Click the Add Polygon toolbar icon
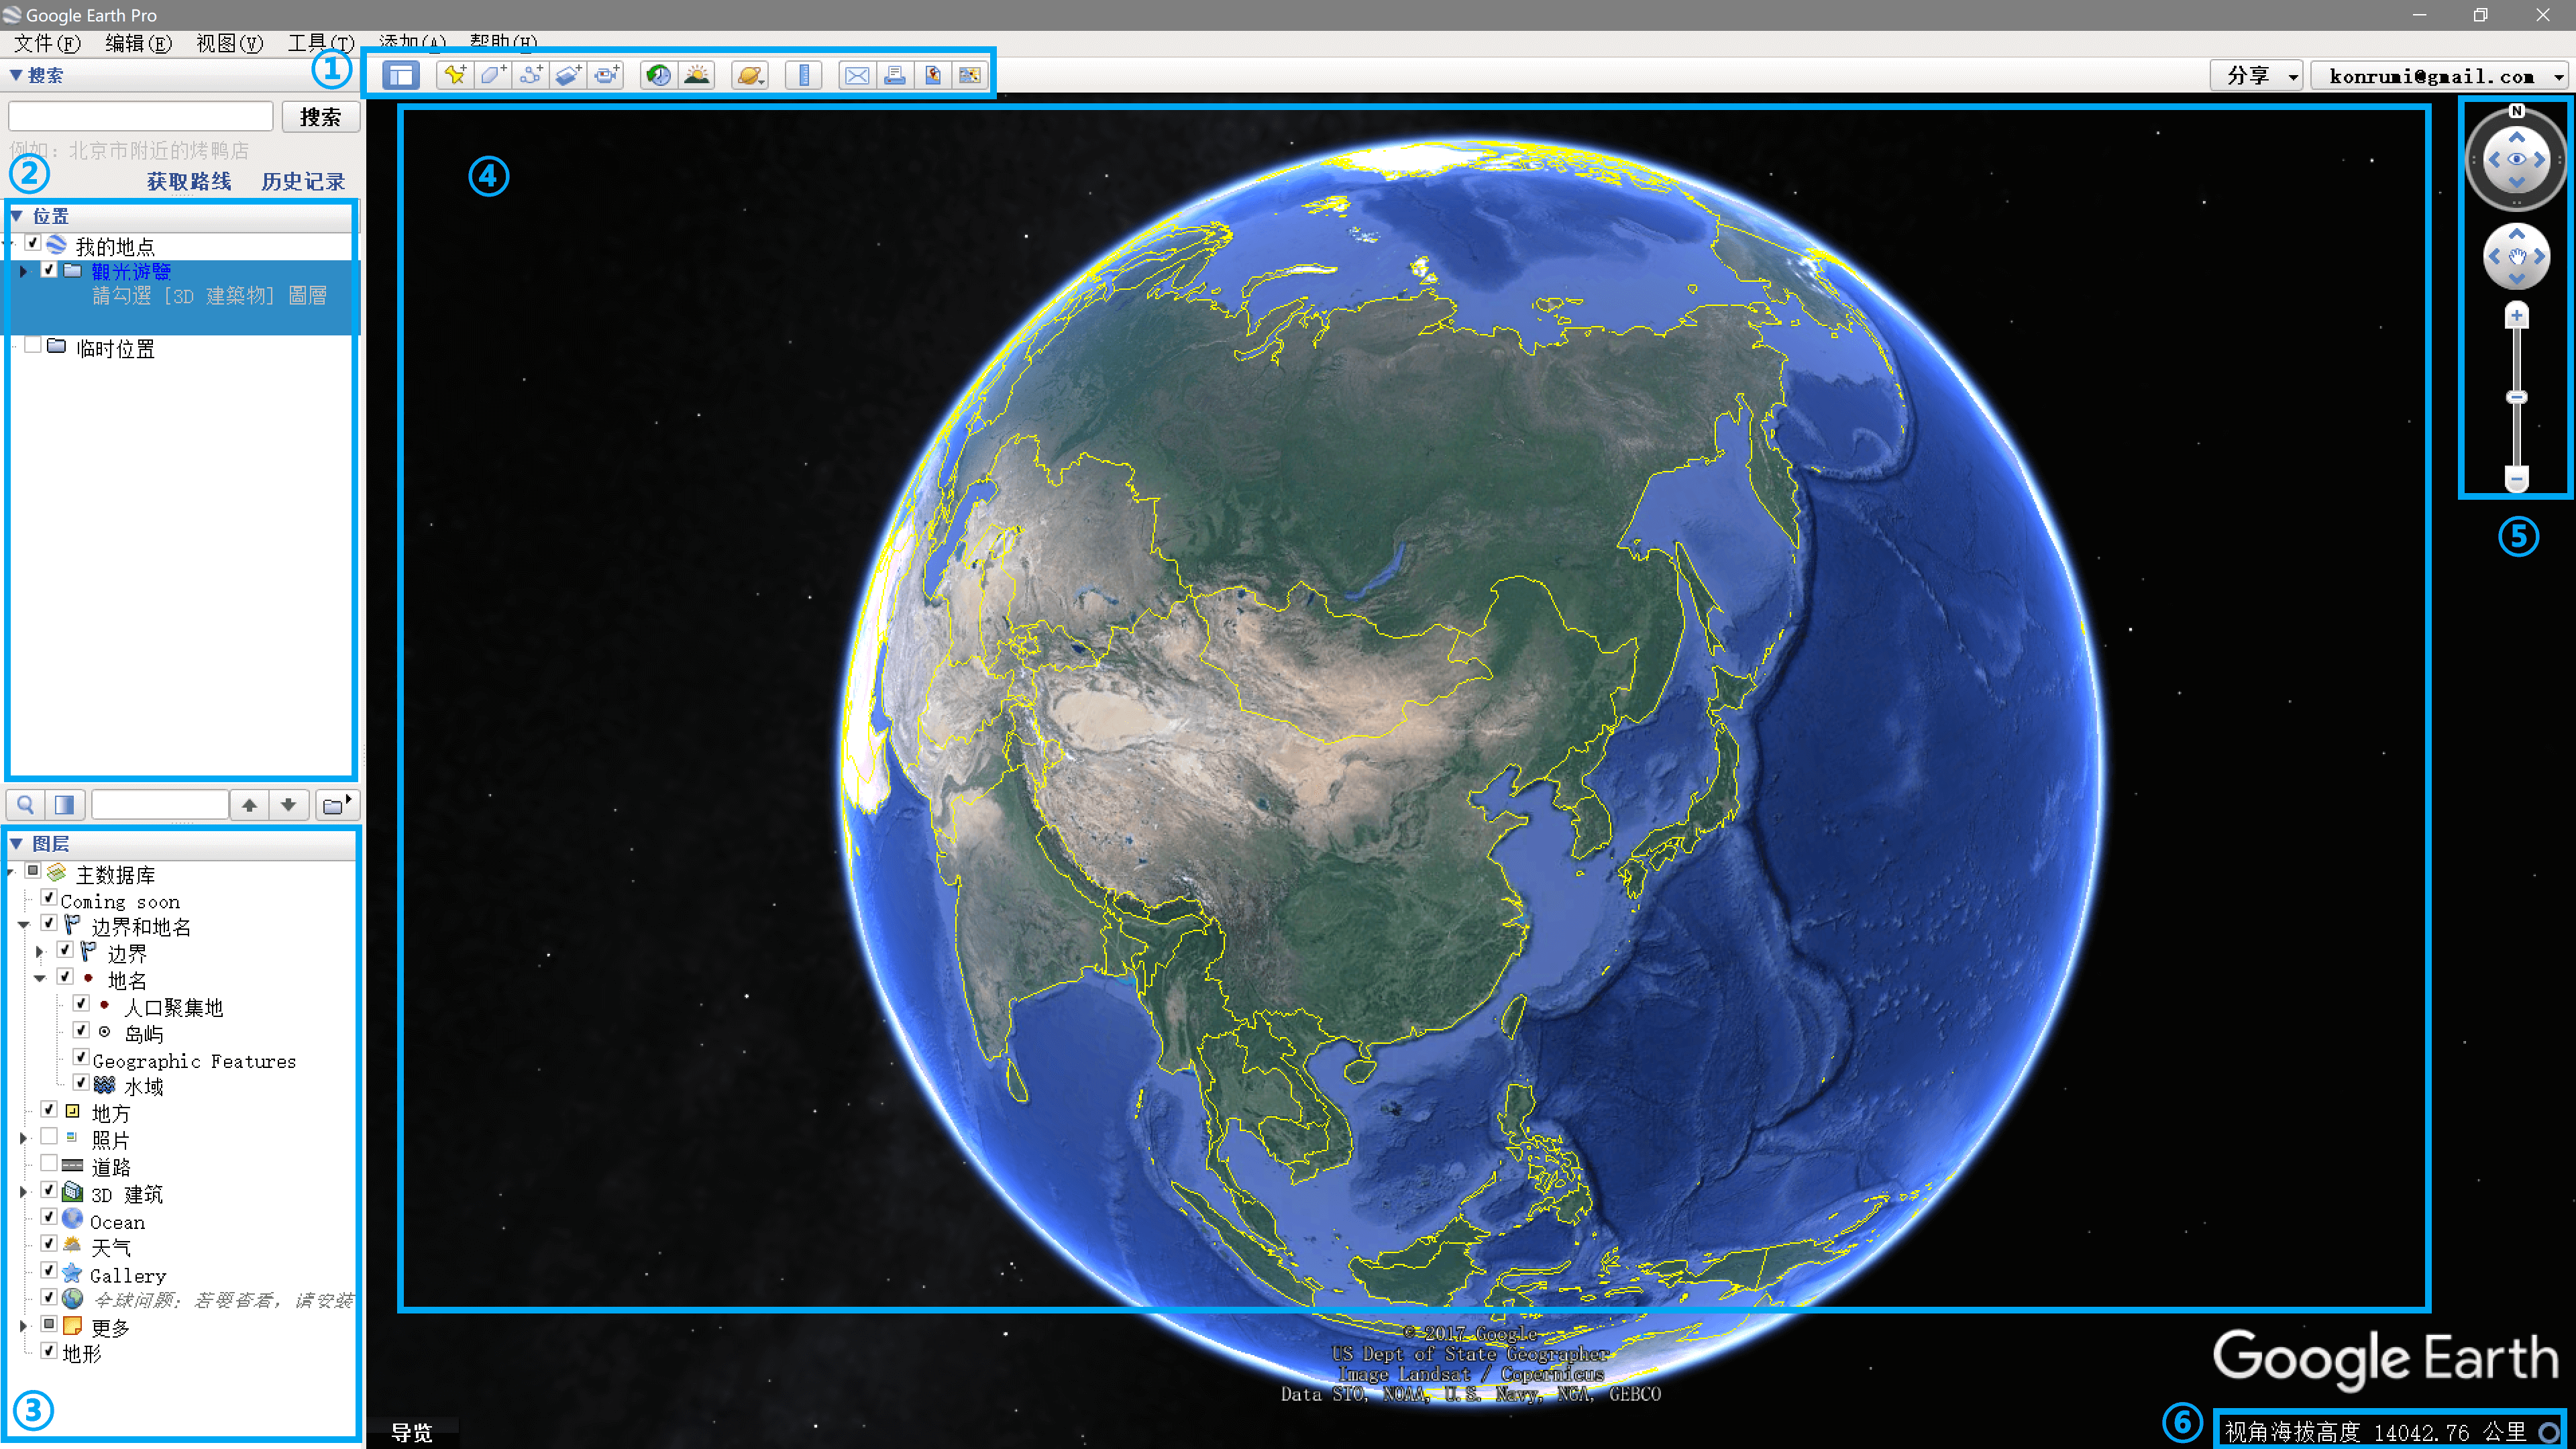Image resolution: width=2576 pixels, height=1449 pixels. coord(493,75)
